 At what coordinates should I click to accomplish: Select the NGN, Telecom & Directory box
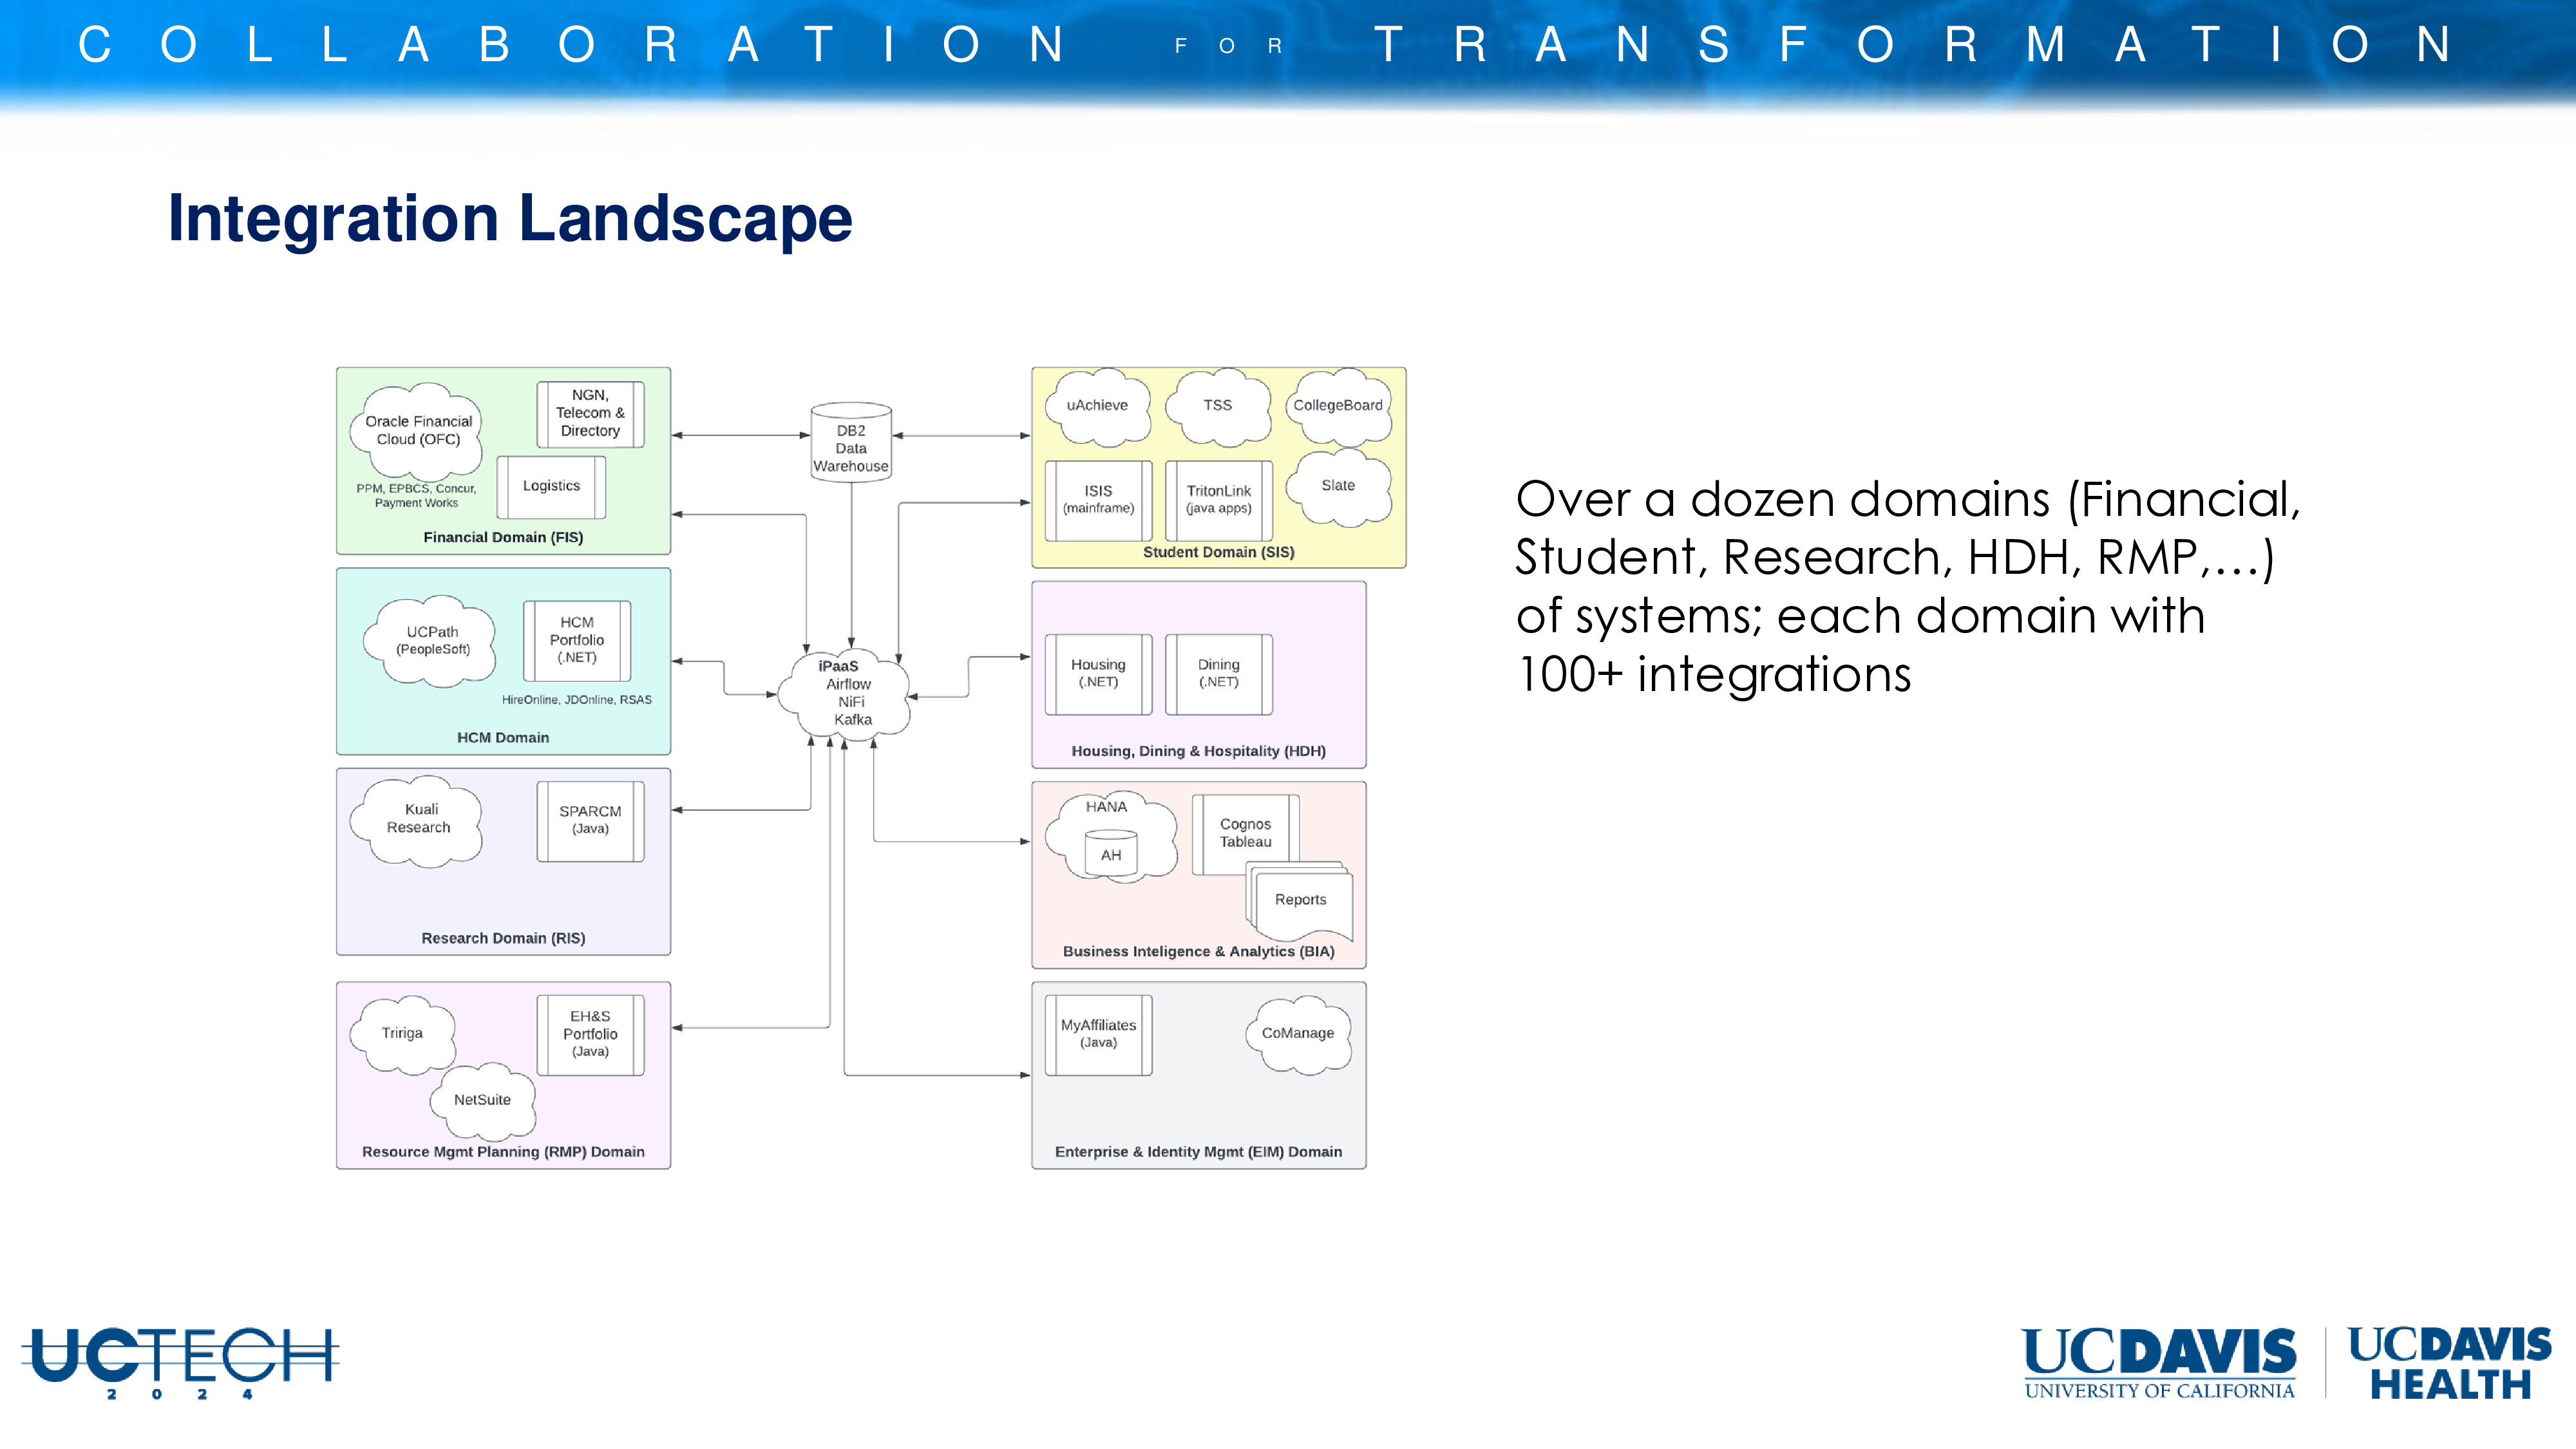click(x=590, y=414)
